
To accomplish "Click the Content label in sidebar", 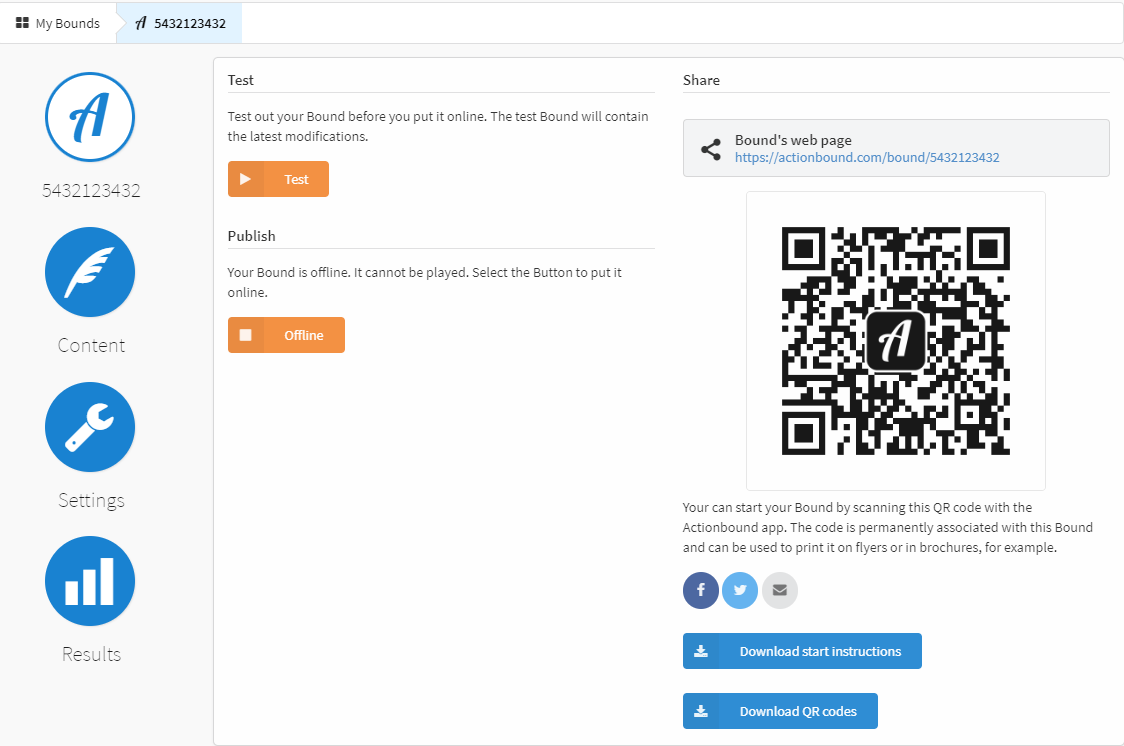I will 91,346.
